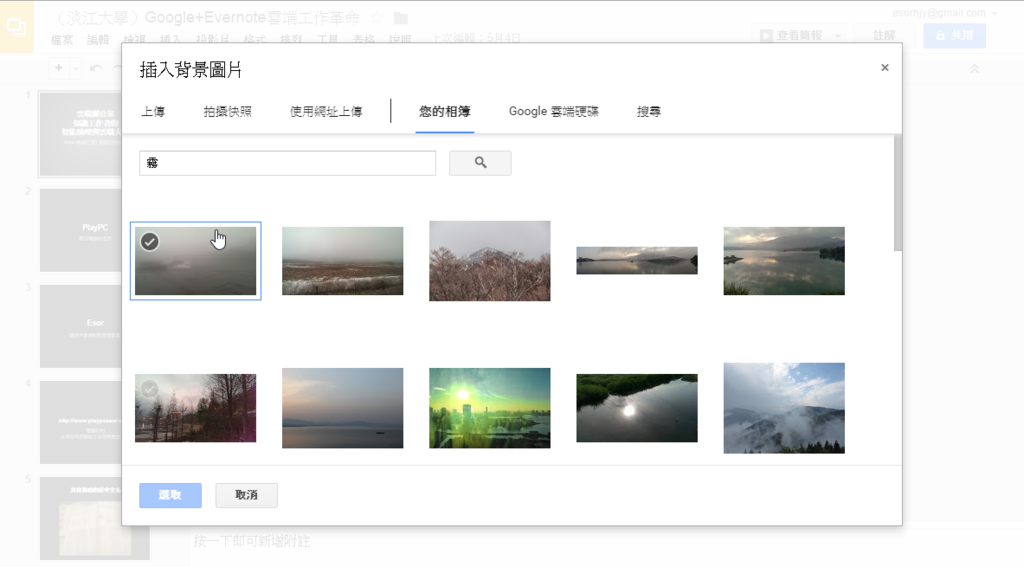Open the 檔案 menu in background
1024x567 pixels.
[63, 39]
